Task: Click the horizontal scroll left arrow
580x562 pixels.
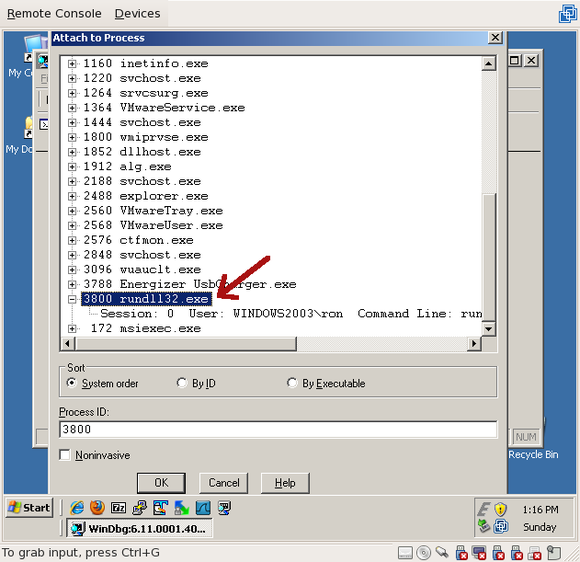Action: 67,344
